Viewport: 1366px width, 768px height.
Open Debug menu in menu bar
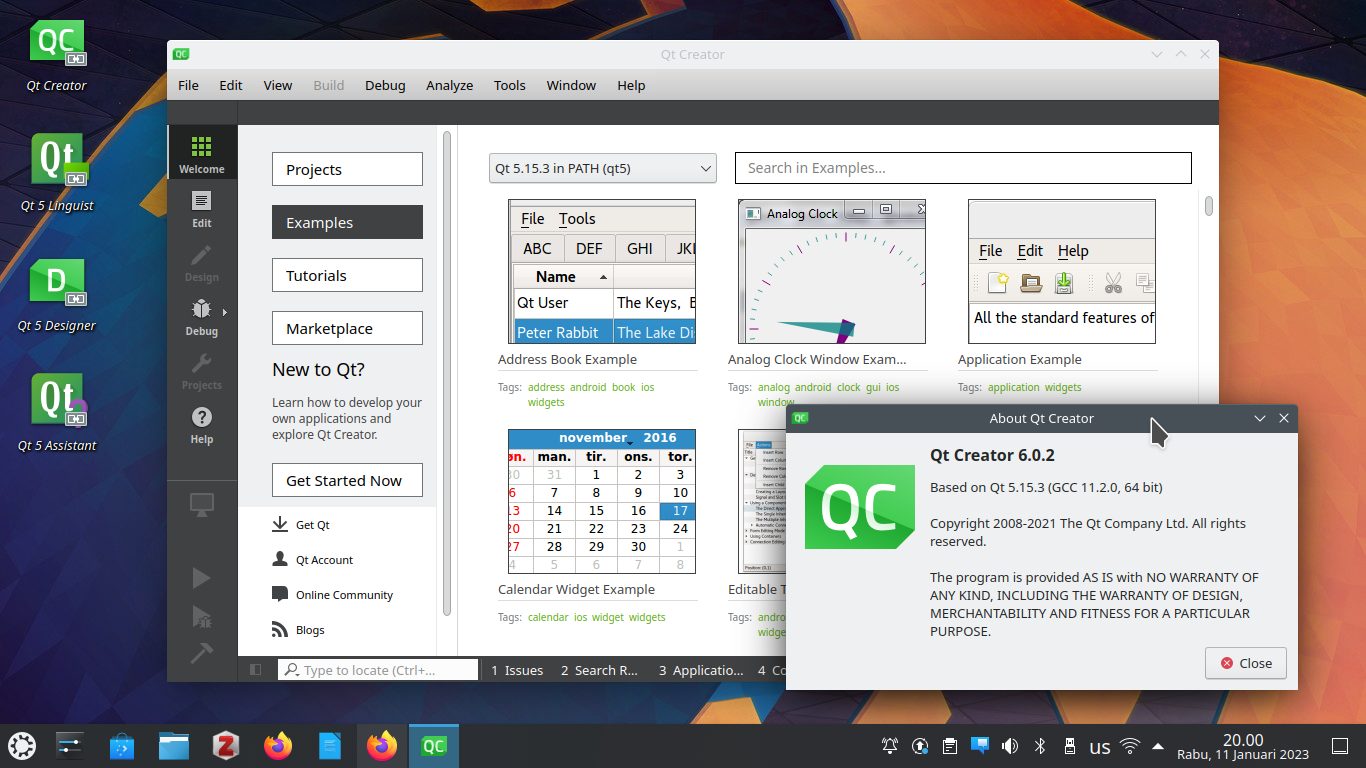(x=385, y=85)
